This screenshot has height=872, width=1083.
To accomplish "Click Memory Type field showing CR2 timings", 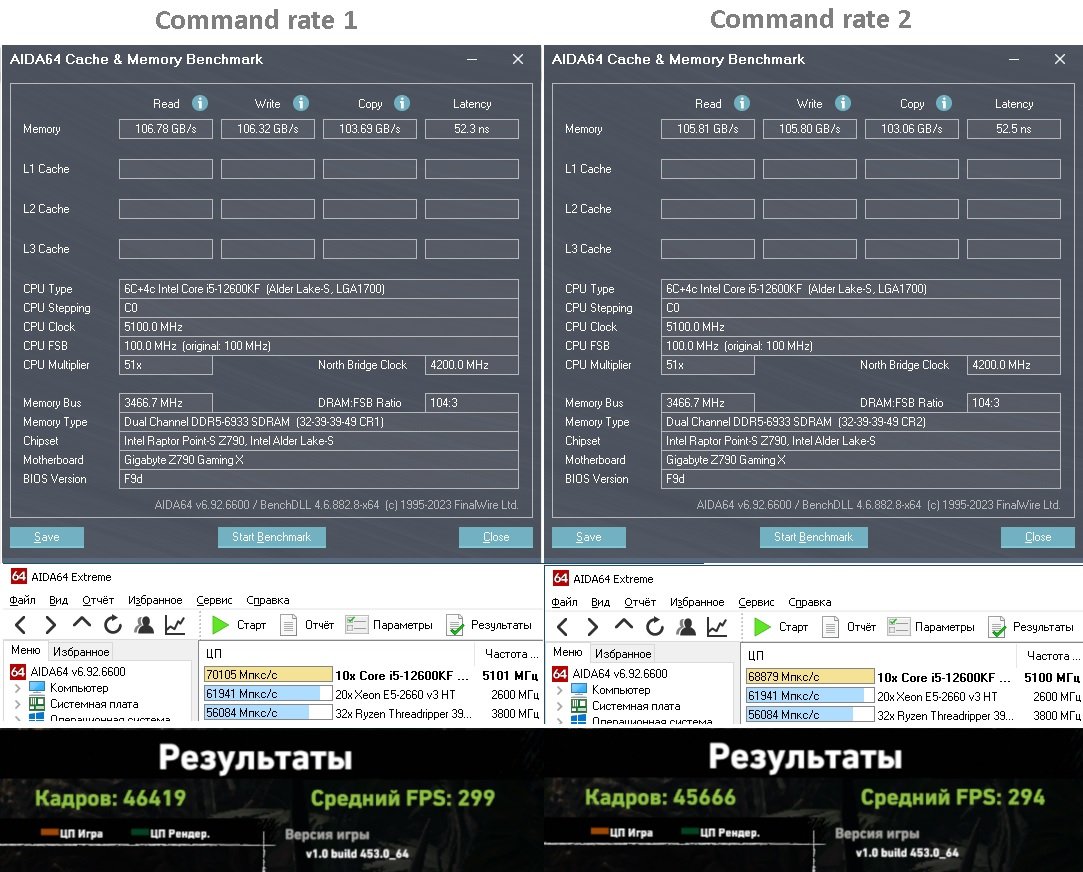I will [x=861, y=422].
